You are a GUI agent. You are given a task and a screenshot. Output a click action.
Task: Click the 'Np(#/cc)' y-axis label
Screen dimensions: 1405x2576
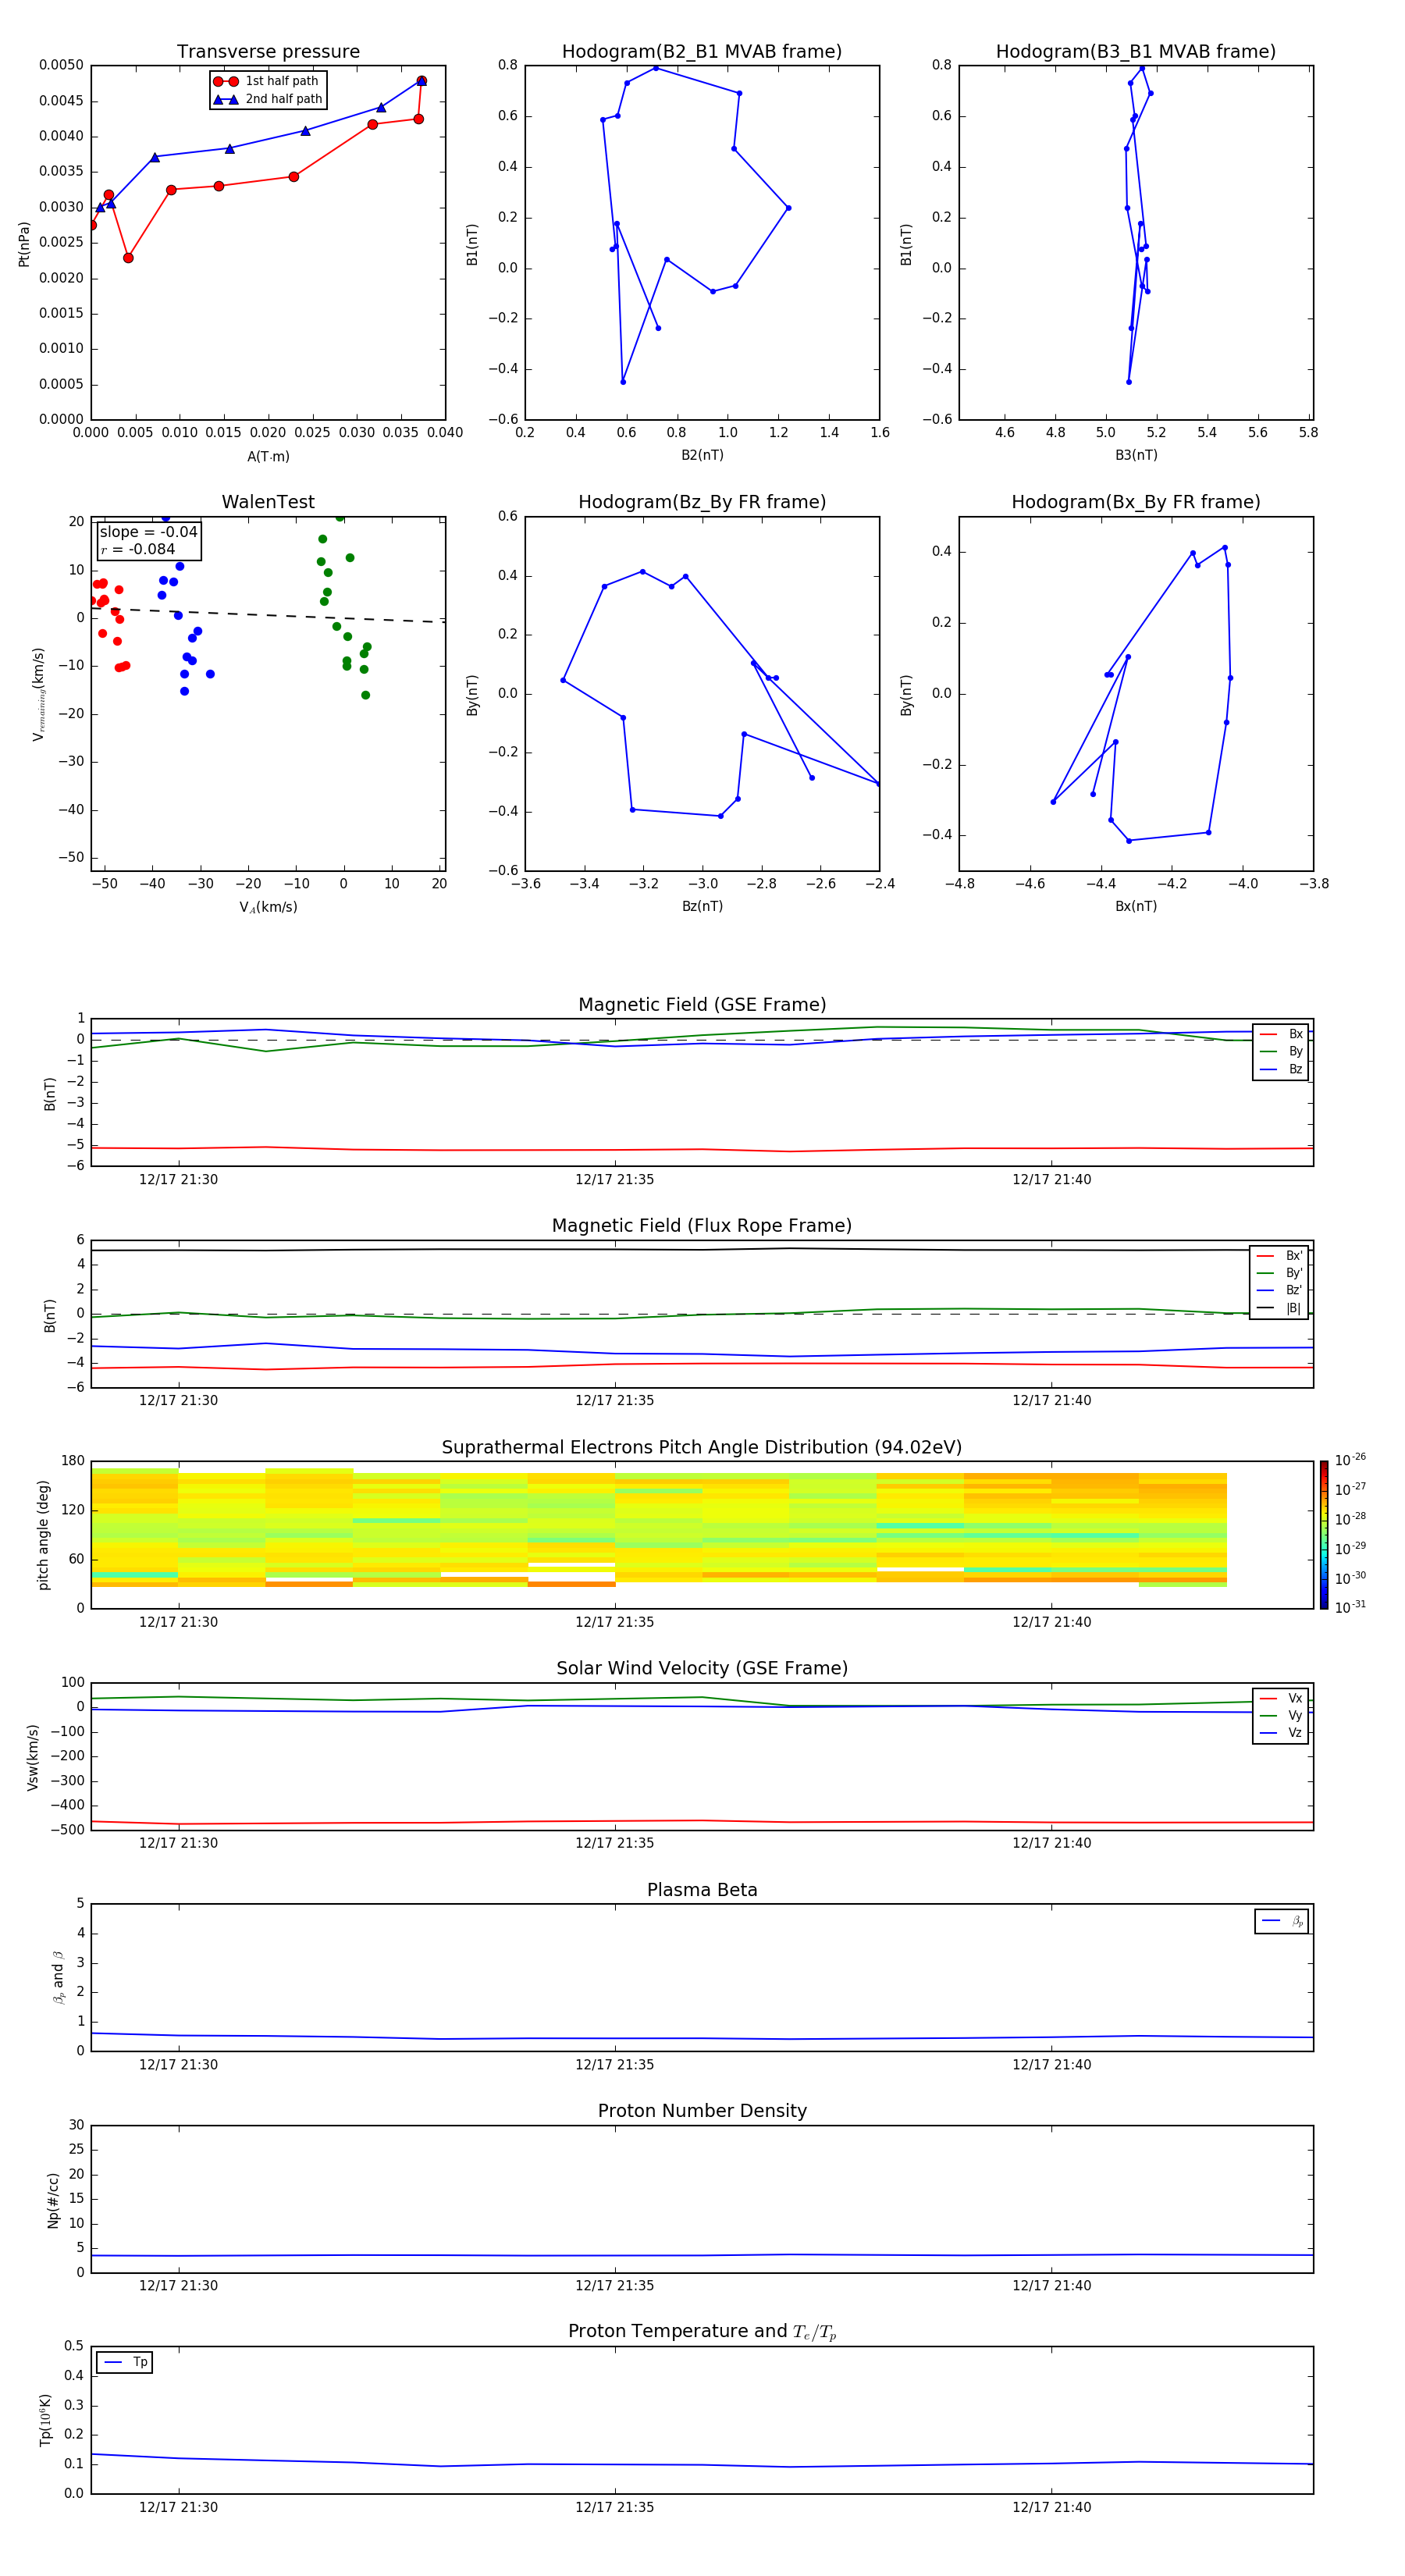pyautogui.click(x=54, y=2200)
